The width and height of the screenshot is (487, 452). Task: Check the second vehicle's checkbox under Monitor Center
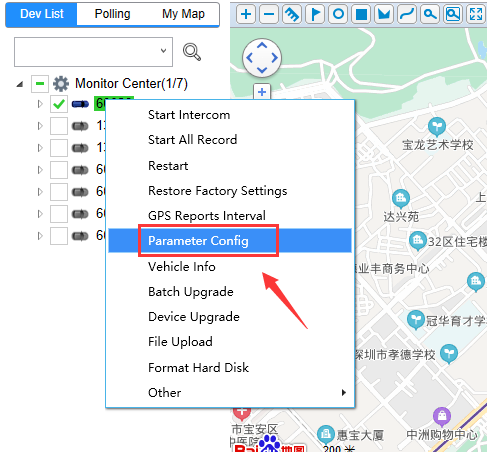[59, 126]
